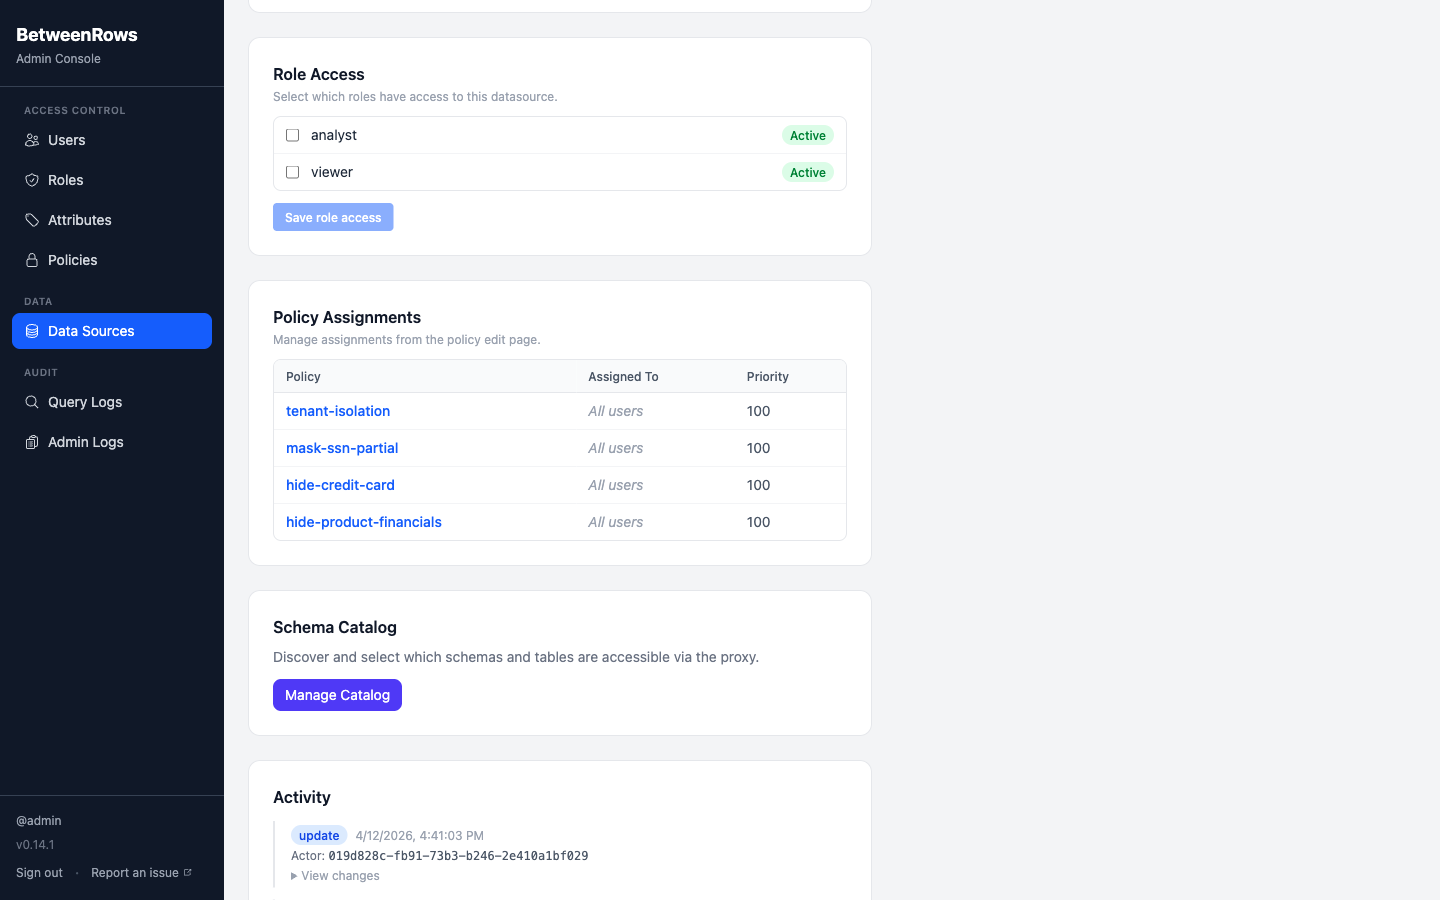This screenshot has height=900, width=1440.
Task: Follow the hide-credit-card policy link
Action: coord(340,485)
